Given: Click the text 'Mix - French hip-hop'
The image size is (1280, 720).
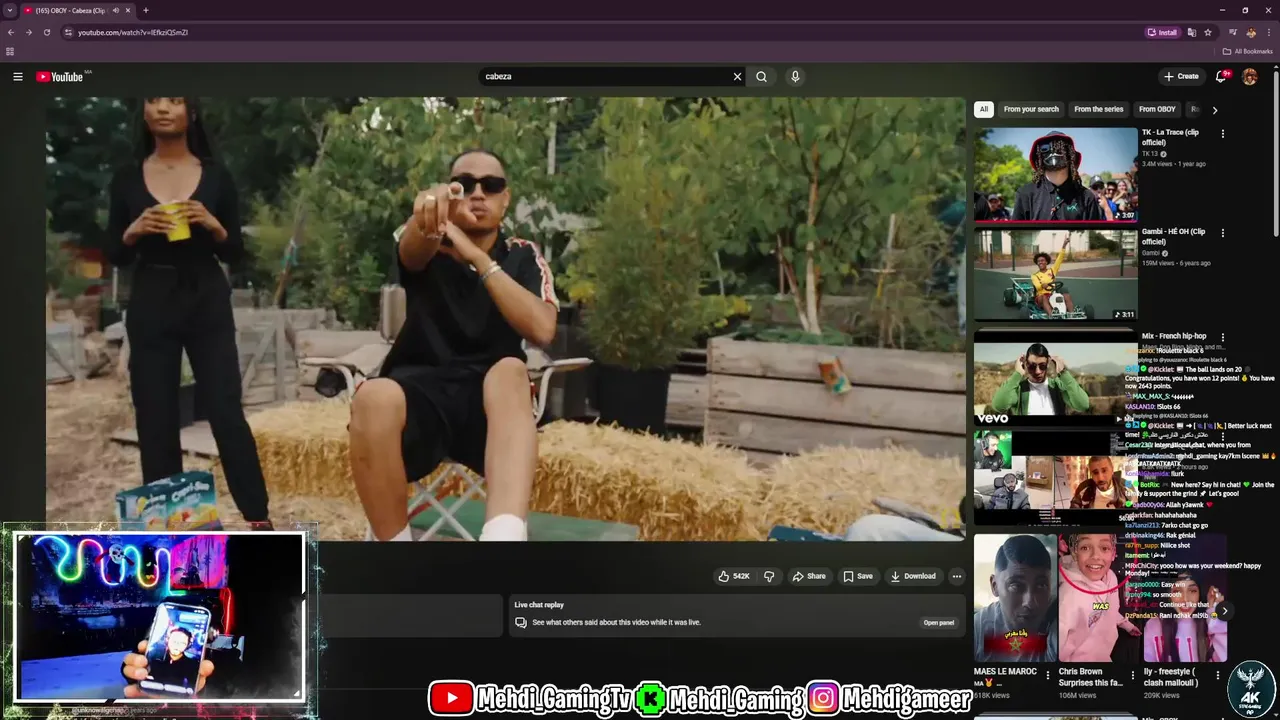Looking at the screenshot, I should coord(1174,336).
